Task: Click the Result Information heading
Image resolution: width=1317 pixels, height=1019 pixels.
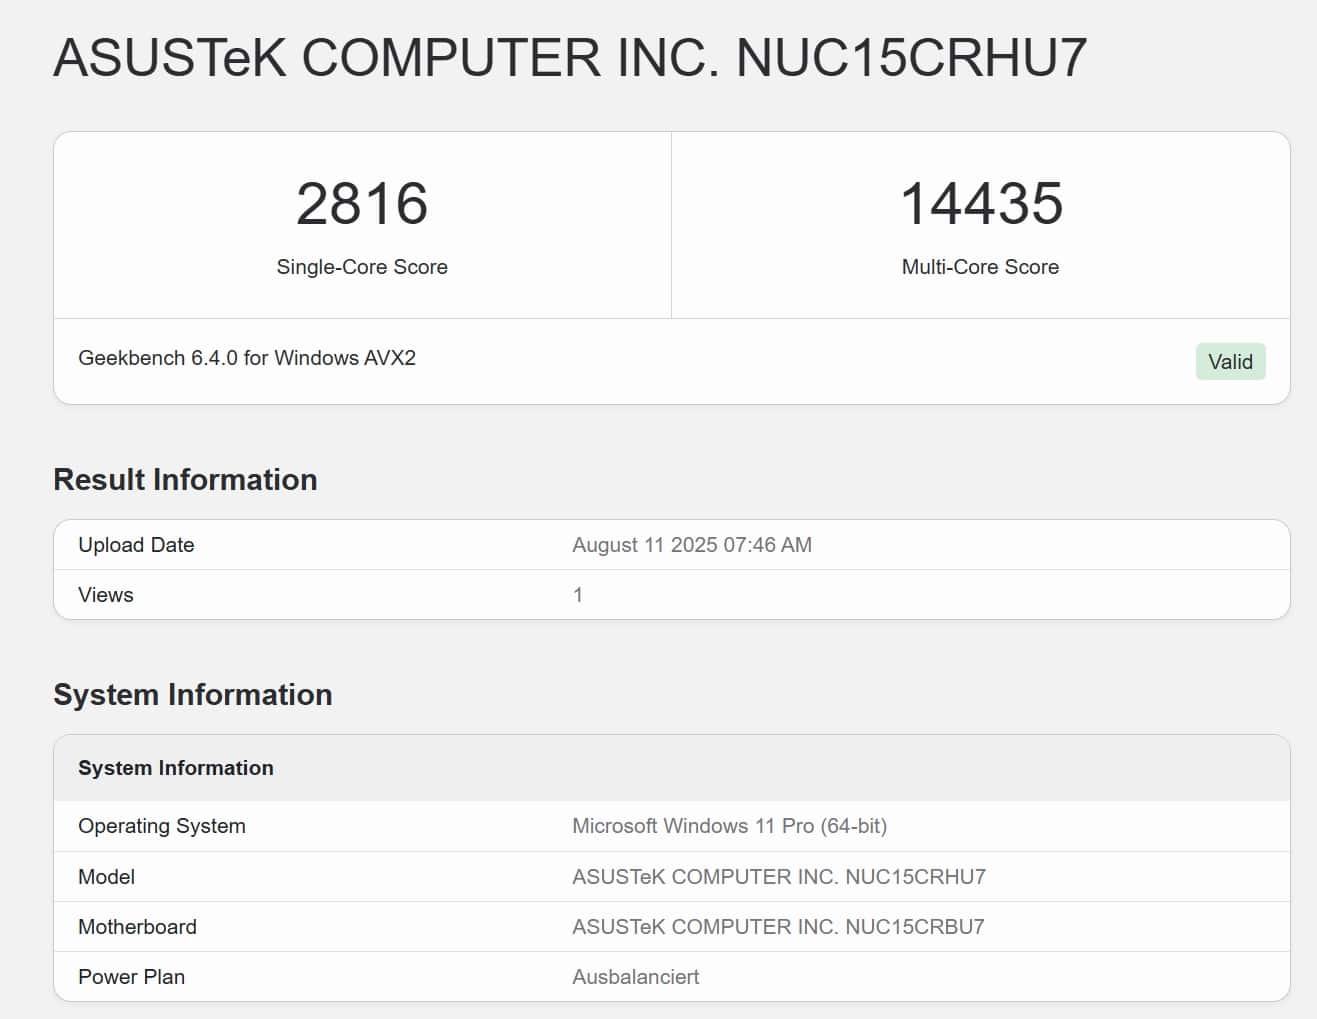Action: click(x=185, y=480)
